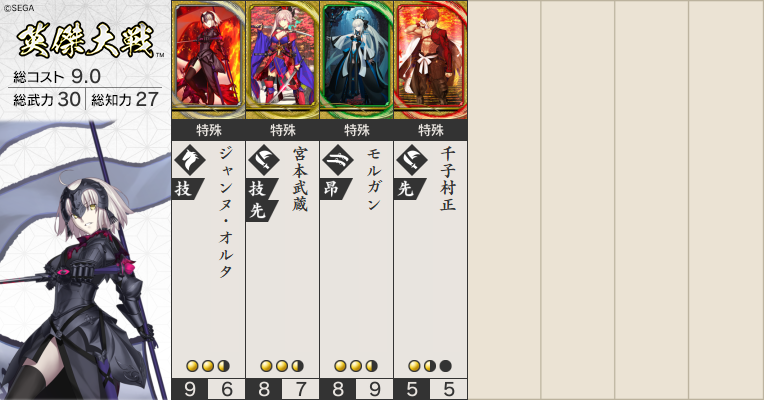The width and height of the screenshot is (764, 400).
Task: Open the 宮本武蔵 card thumbnail
Action: click(x=283, y=59)
